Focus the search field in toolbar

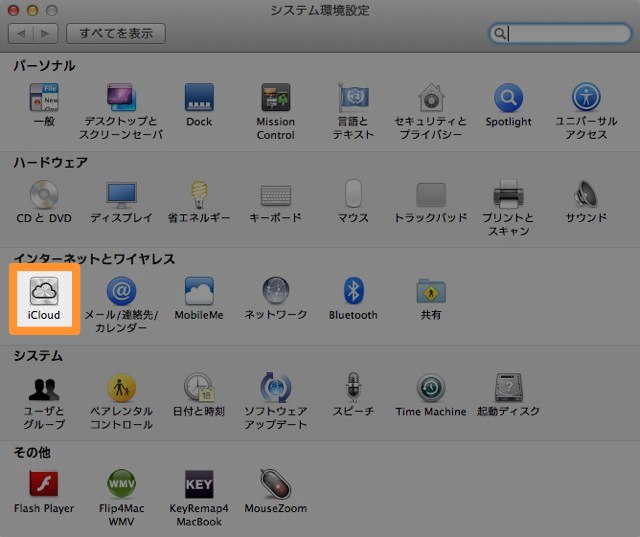[x=560, y=33]
